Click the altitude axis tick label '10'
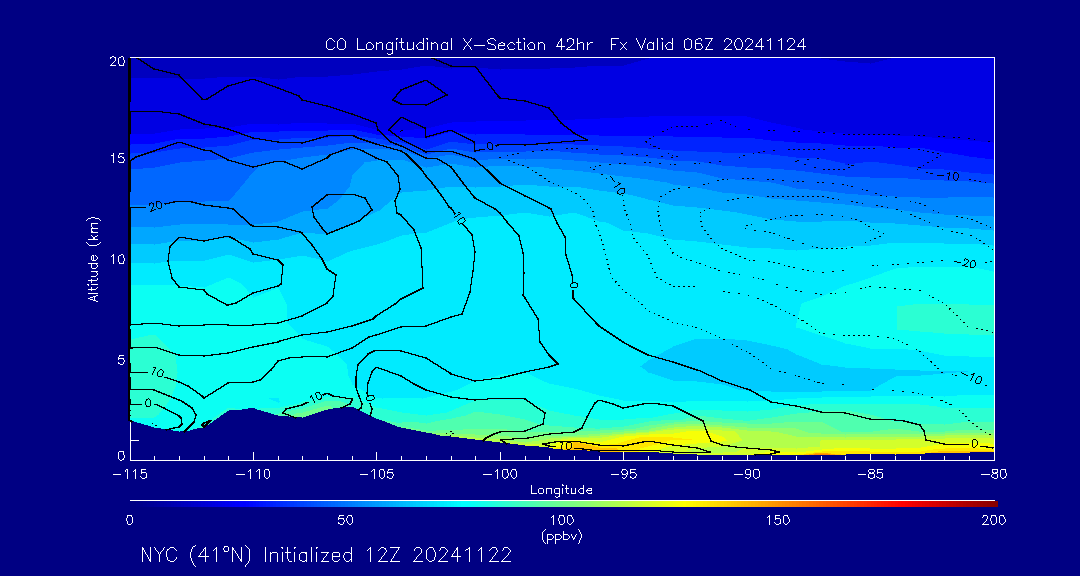The width and height of the screenshot is (1080, 576). coord(117,259)
